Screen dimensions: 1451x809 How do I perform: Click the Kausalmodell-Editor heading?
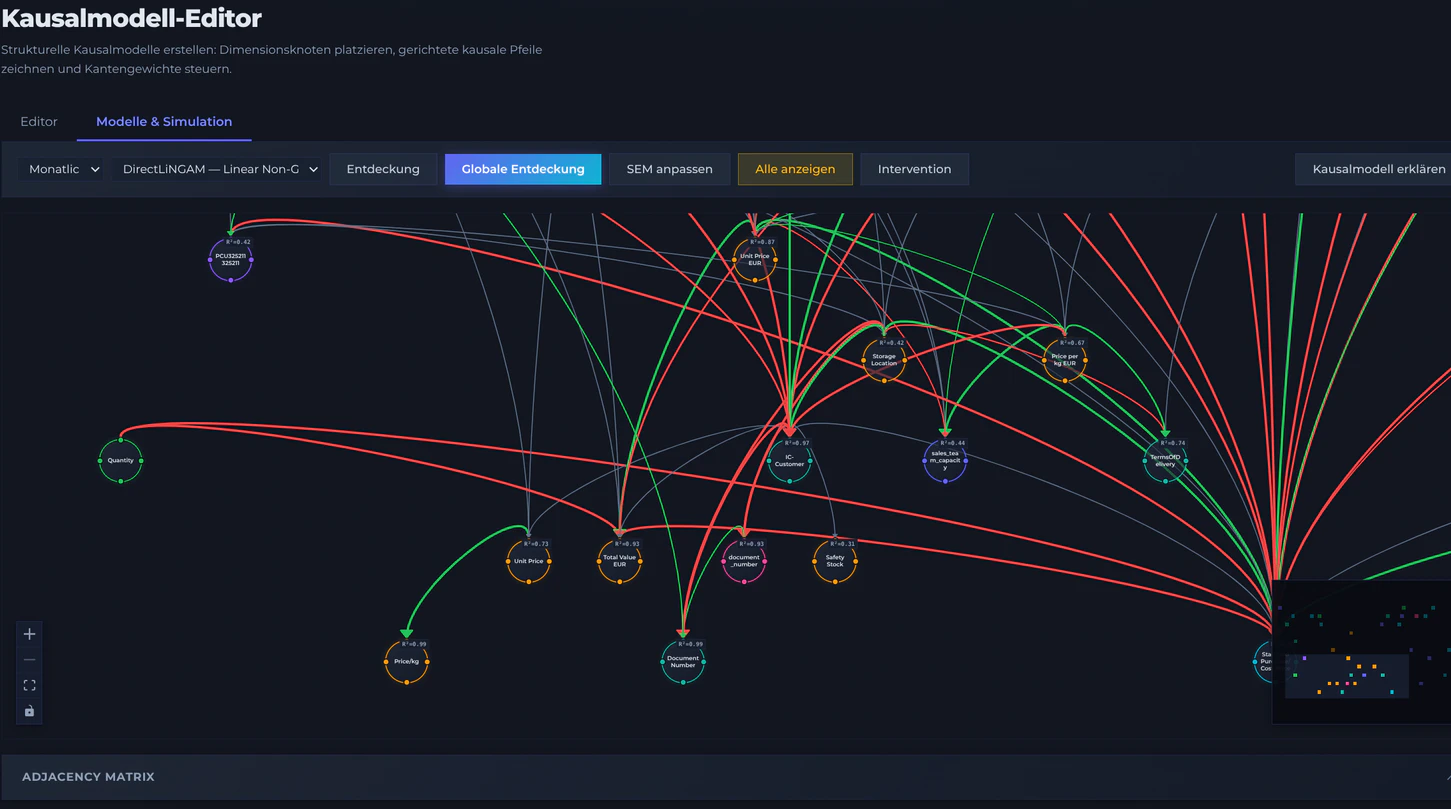coord(132,17)
